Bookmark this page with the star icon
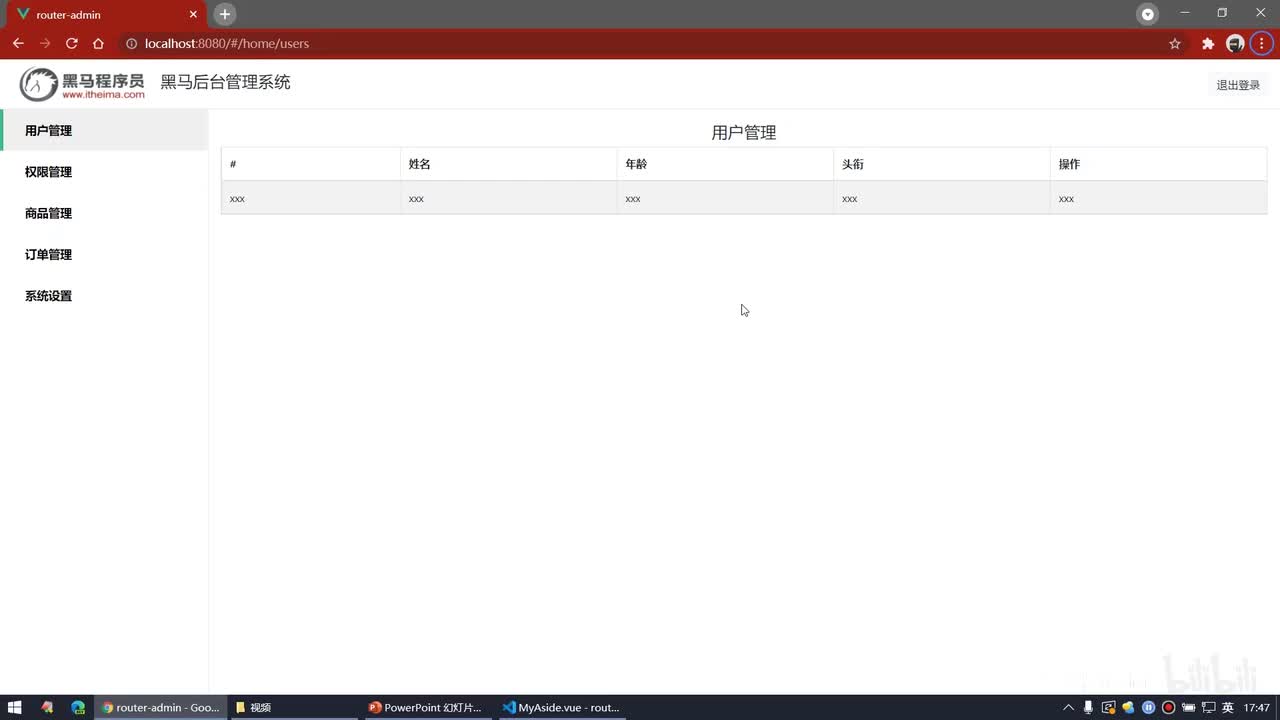This screenshot has height=720, width=1280. click(x=1175, y=43)
